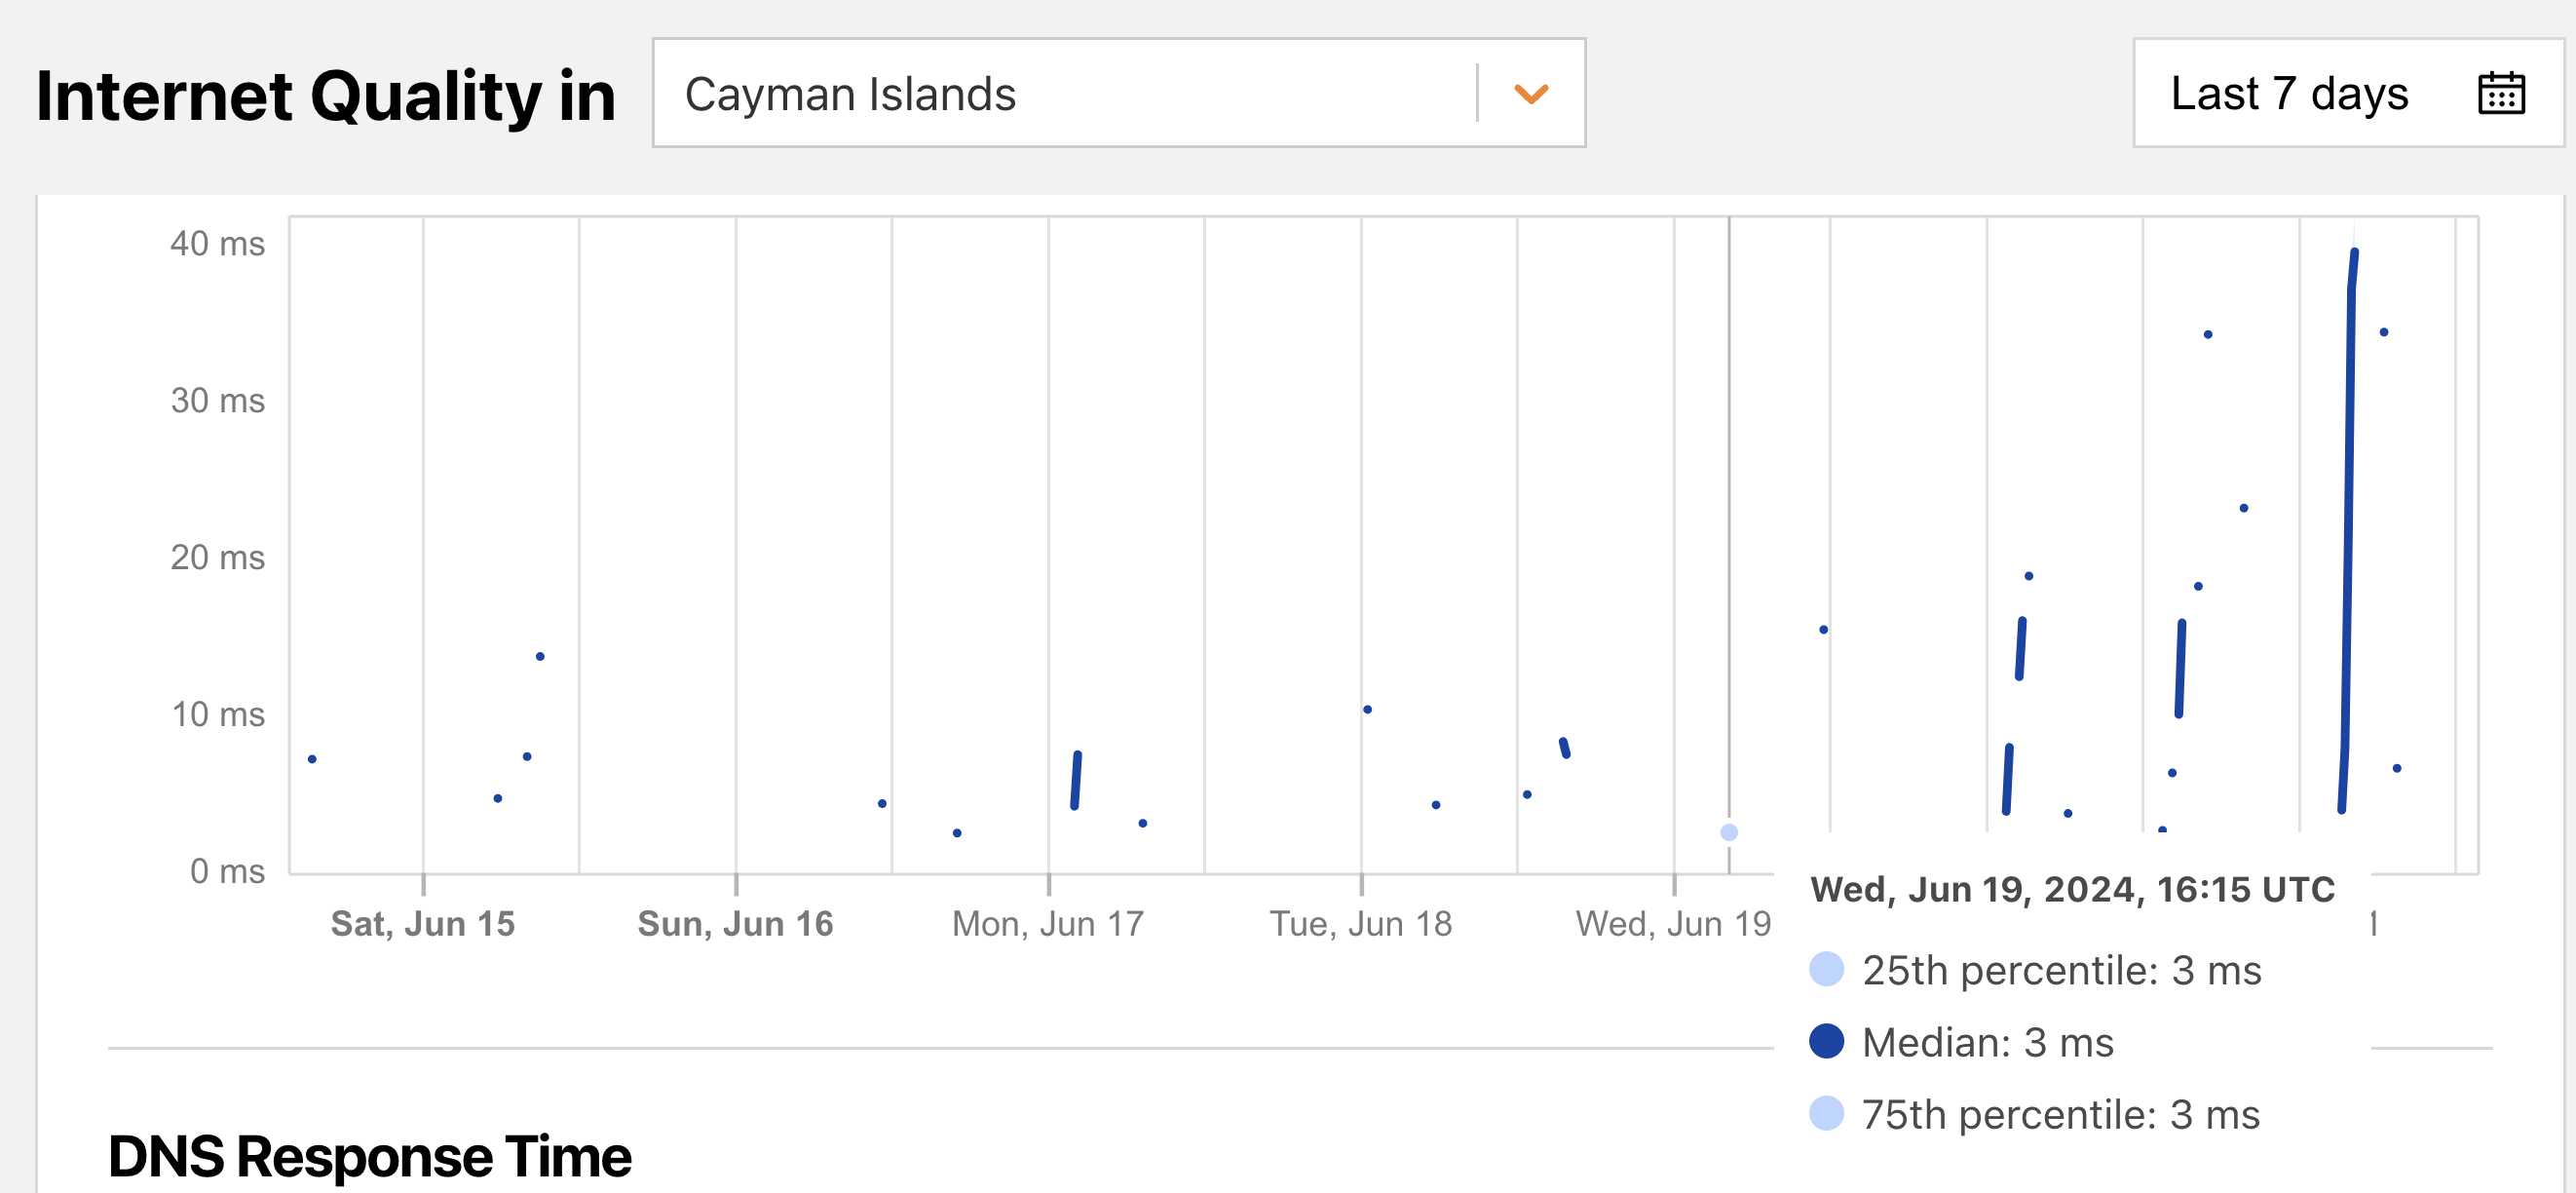Click the calendar icon beside Last 7 days
2576x1193 pixels.
click(2501, 94)
